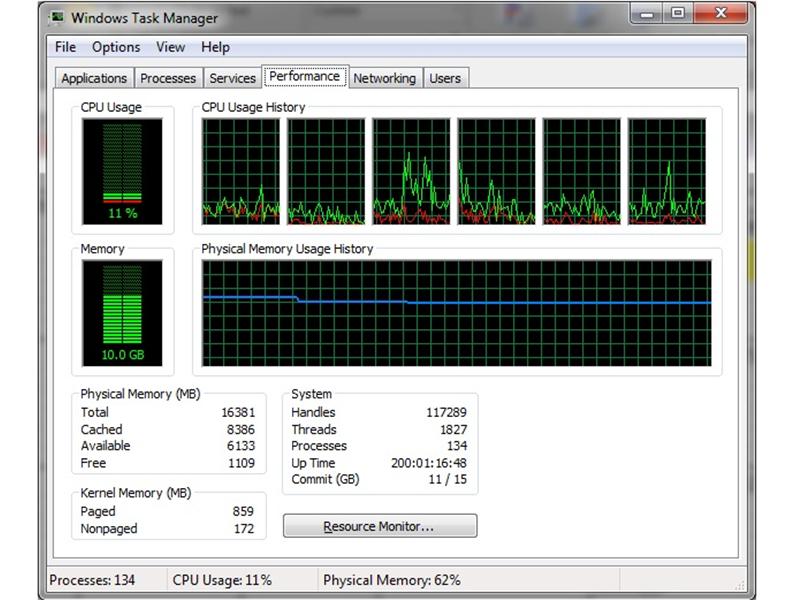Click the last CPU core history graph

[668, 172]
